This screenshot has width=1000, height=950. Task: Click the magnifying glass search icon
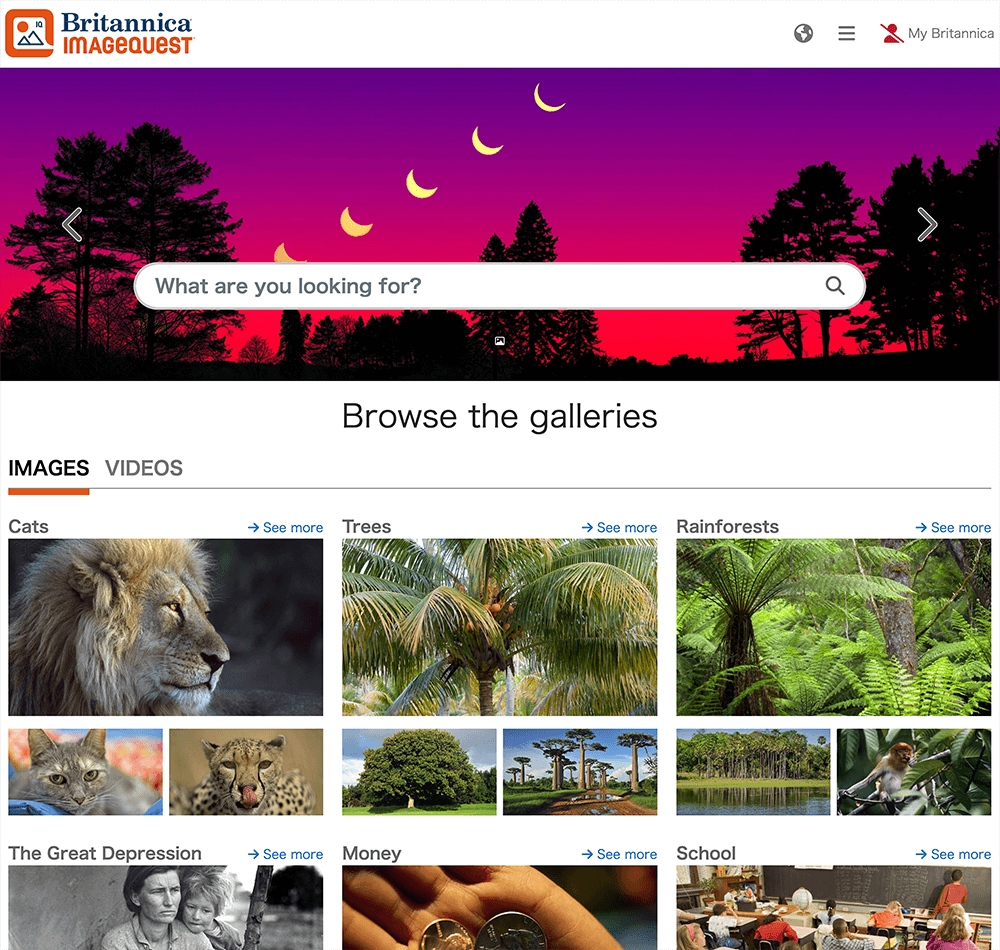[835, 286]
